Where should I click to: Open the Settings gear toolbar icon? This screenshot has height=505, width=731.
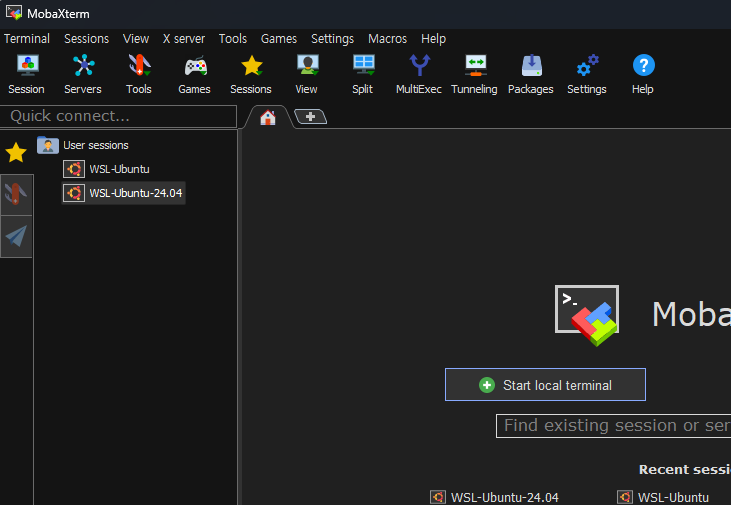coord(586,75)
